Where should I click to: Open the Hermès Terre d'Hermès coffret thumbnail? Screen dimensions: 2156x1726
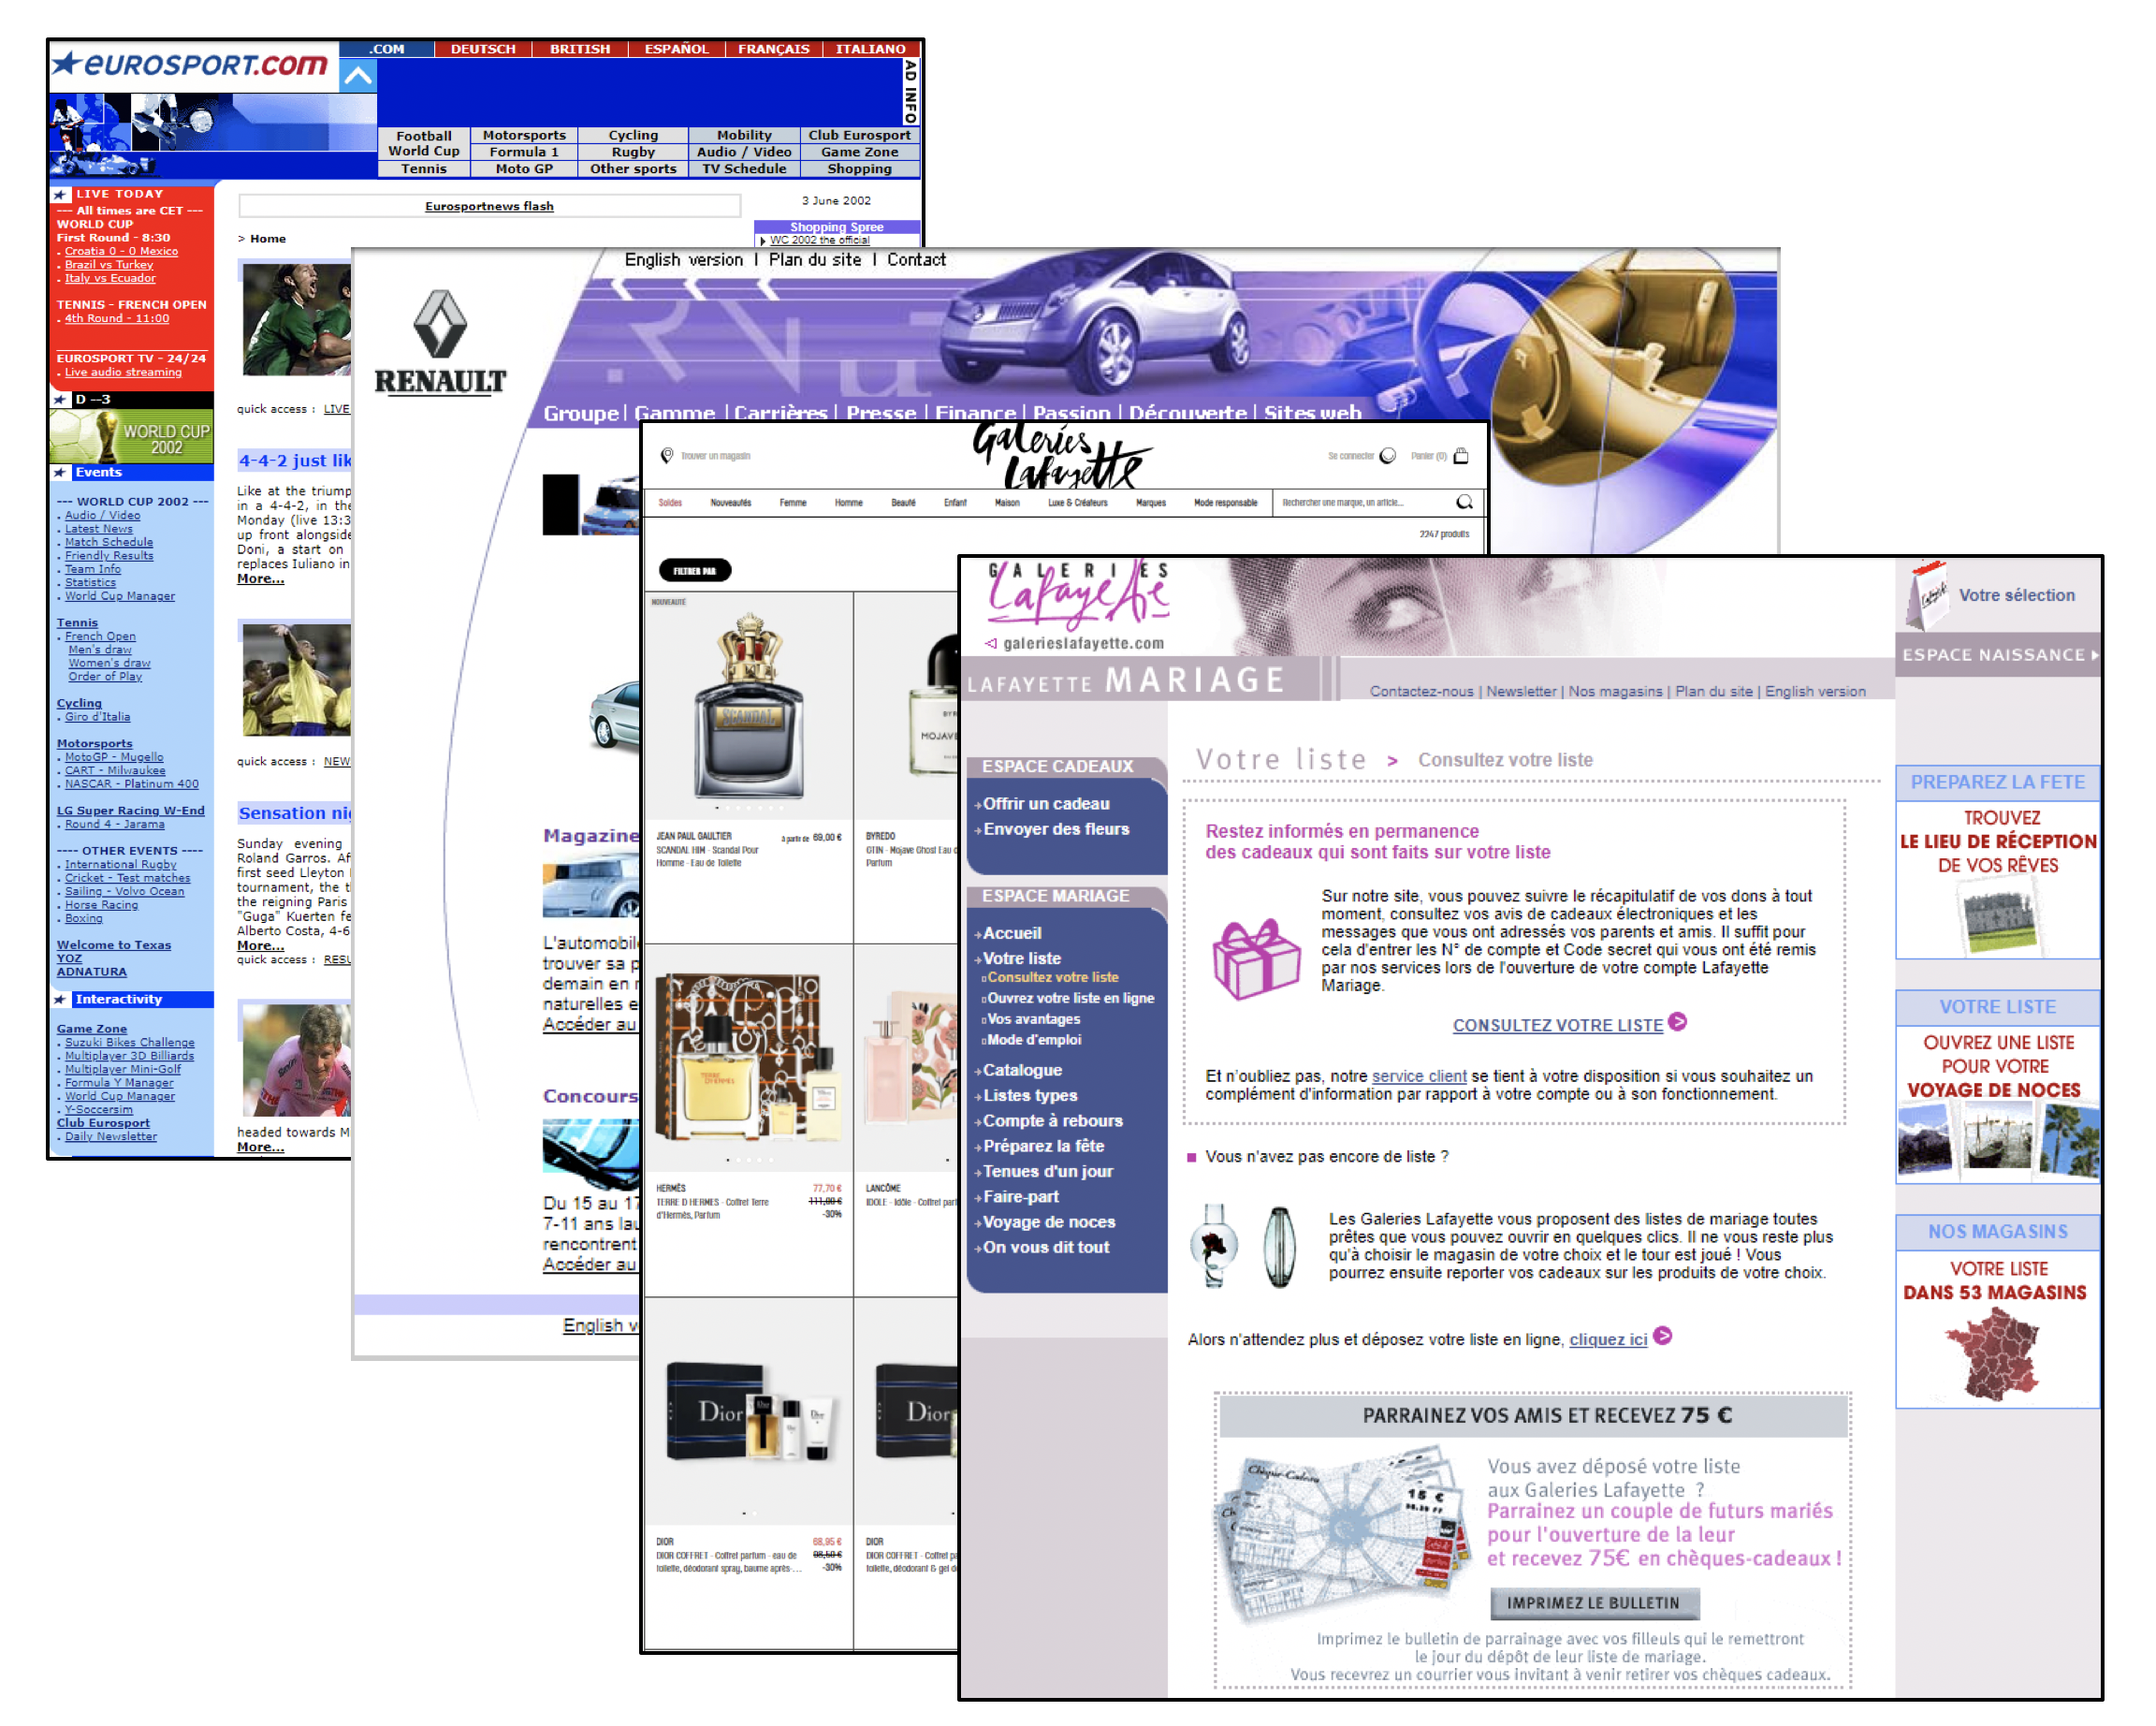(748, 1056)
